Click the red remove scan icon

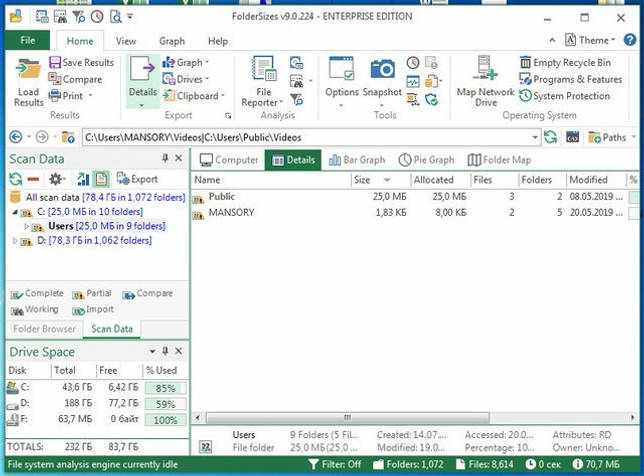pos(33,179)
